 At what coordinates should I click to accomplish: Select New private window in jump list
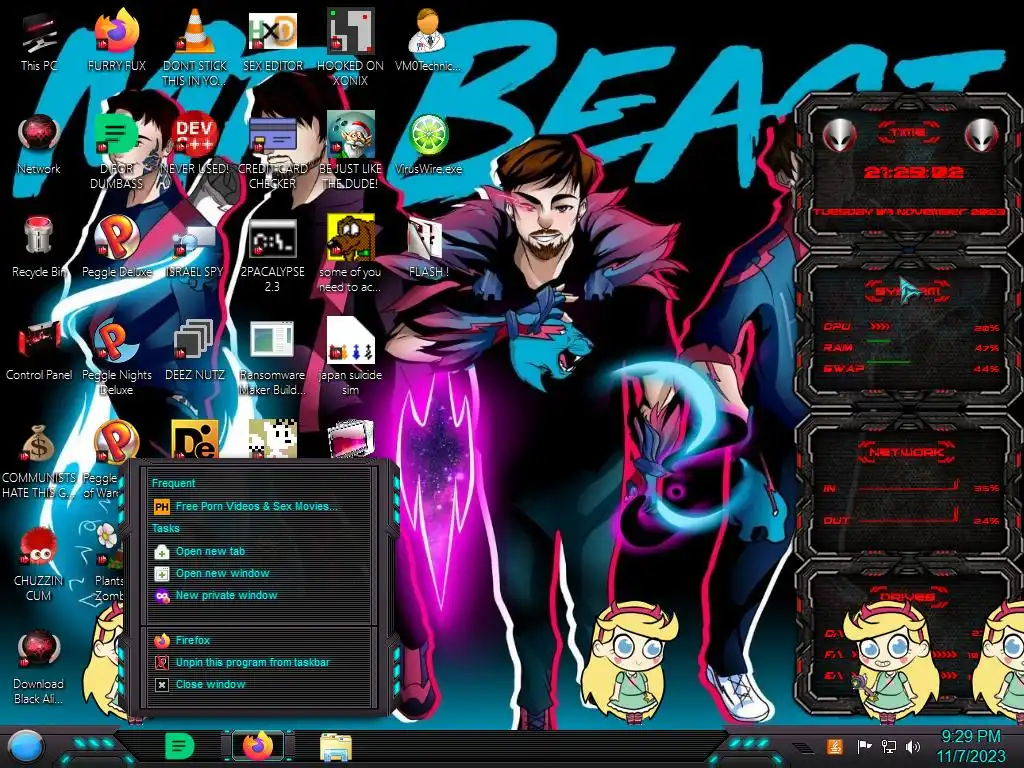(x=216, y=596)
